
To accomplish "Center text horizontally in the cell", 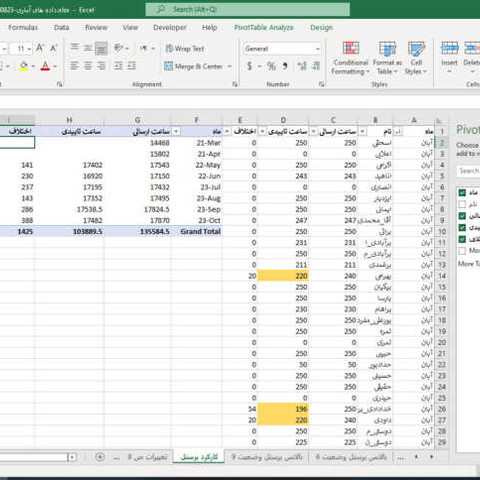I will [x=88, y=66].
